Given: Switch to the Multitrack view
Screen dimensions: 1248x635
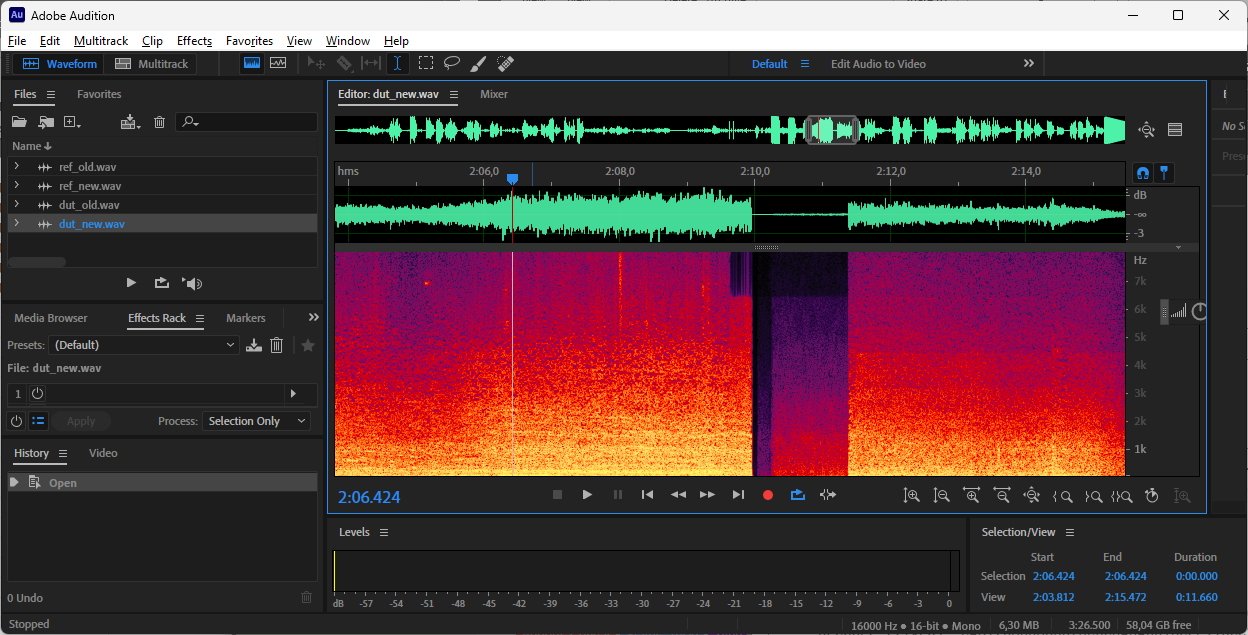Looking at the screenshot, I should [x=151, y=64].
